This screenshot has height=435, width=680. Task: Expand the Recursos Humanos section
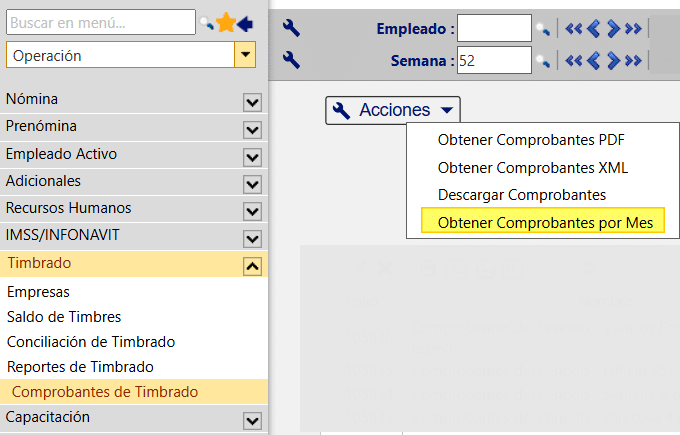point(252,210)
